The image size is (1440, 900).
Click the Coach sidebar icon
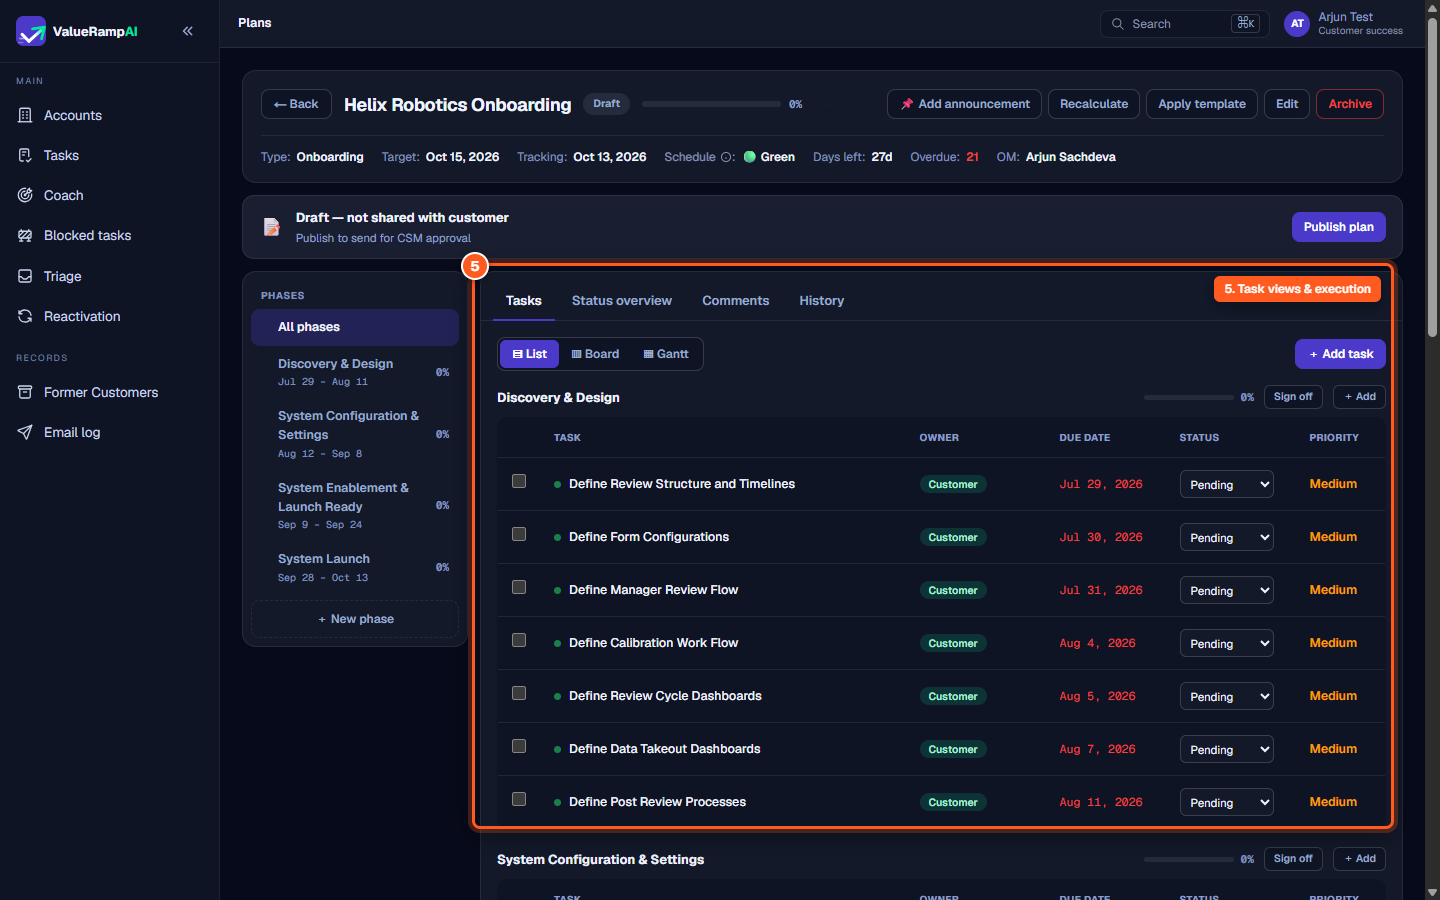pyautogui.click(x=25, y=195)
